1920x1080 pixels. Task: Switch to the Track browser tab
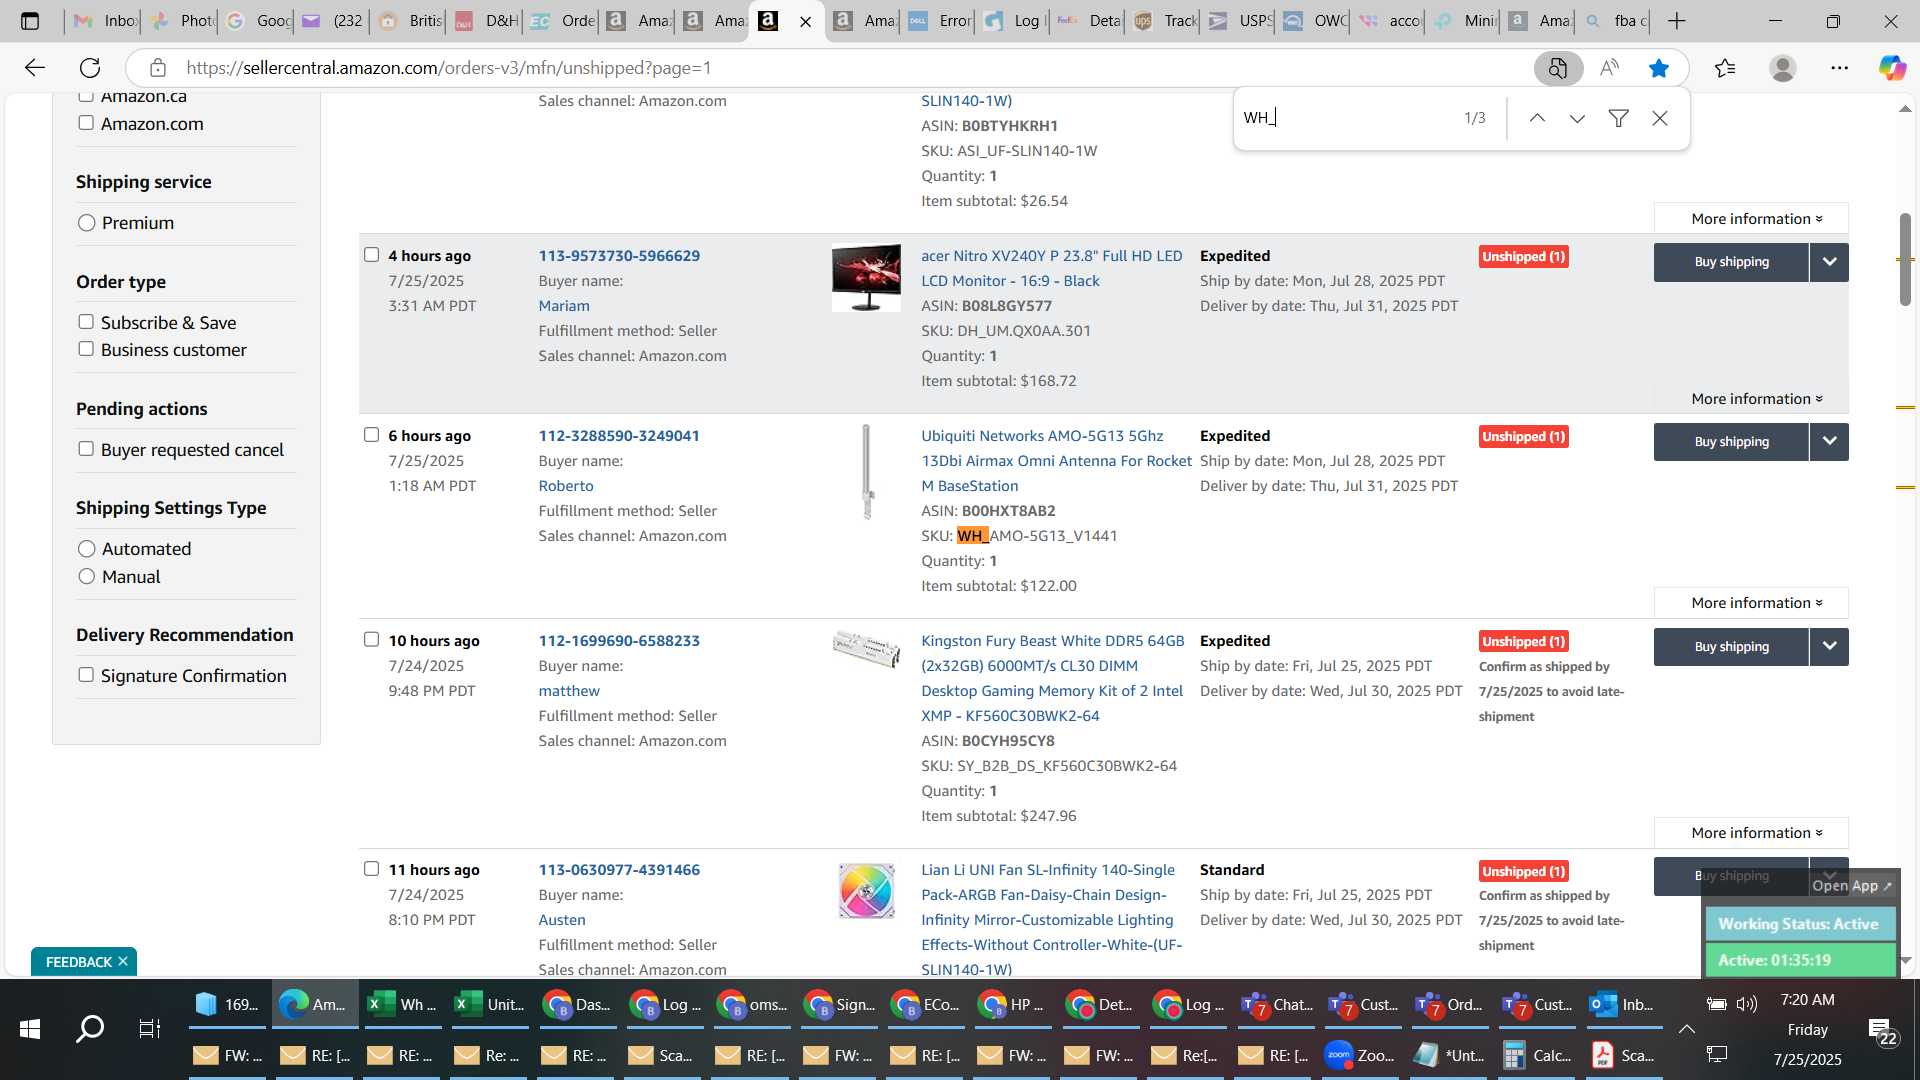(1166, 21)
